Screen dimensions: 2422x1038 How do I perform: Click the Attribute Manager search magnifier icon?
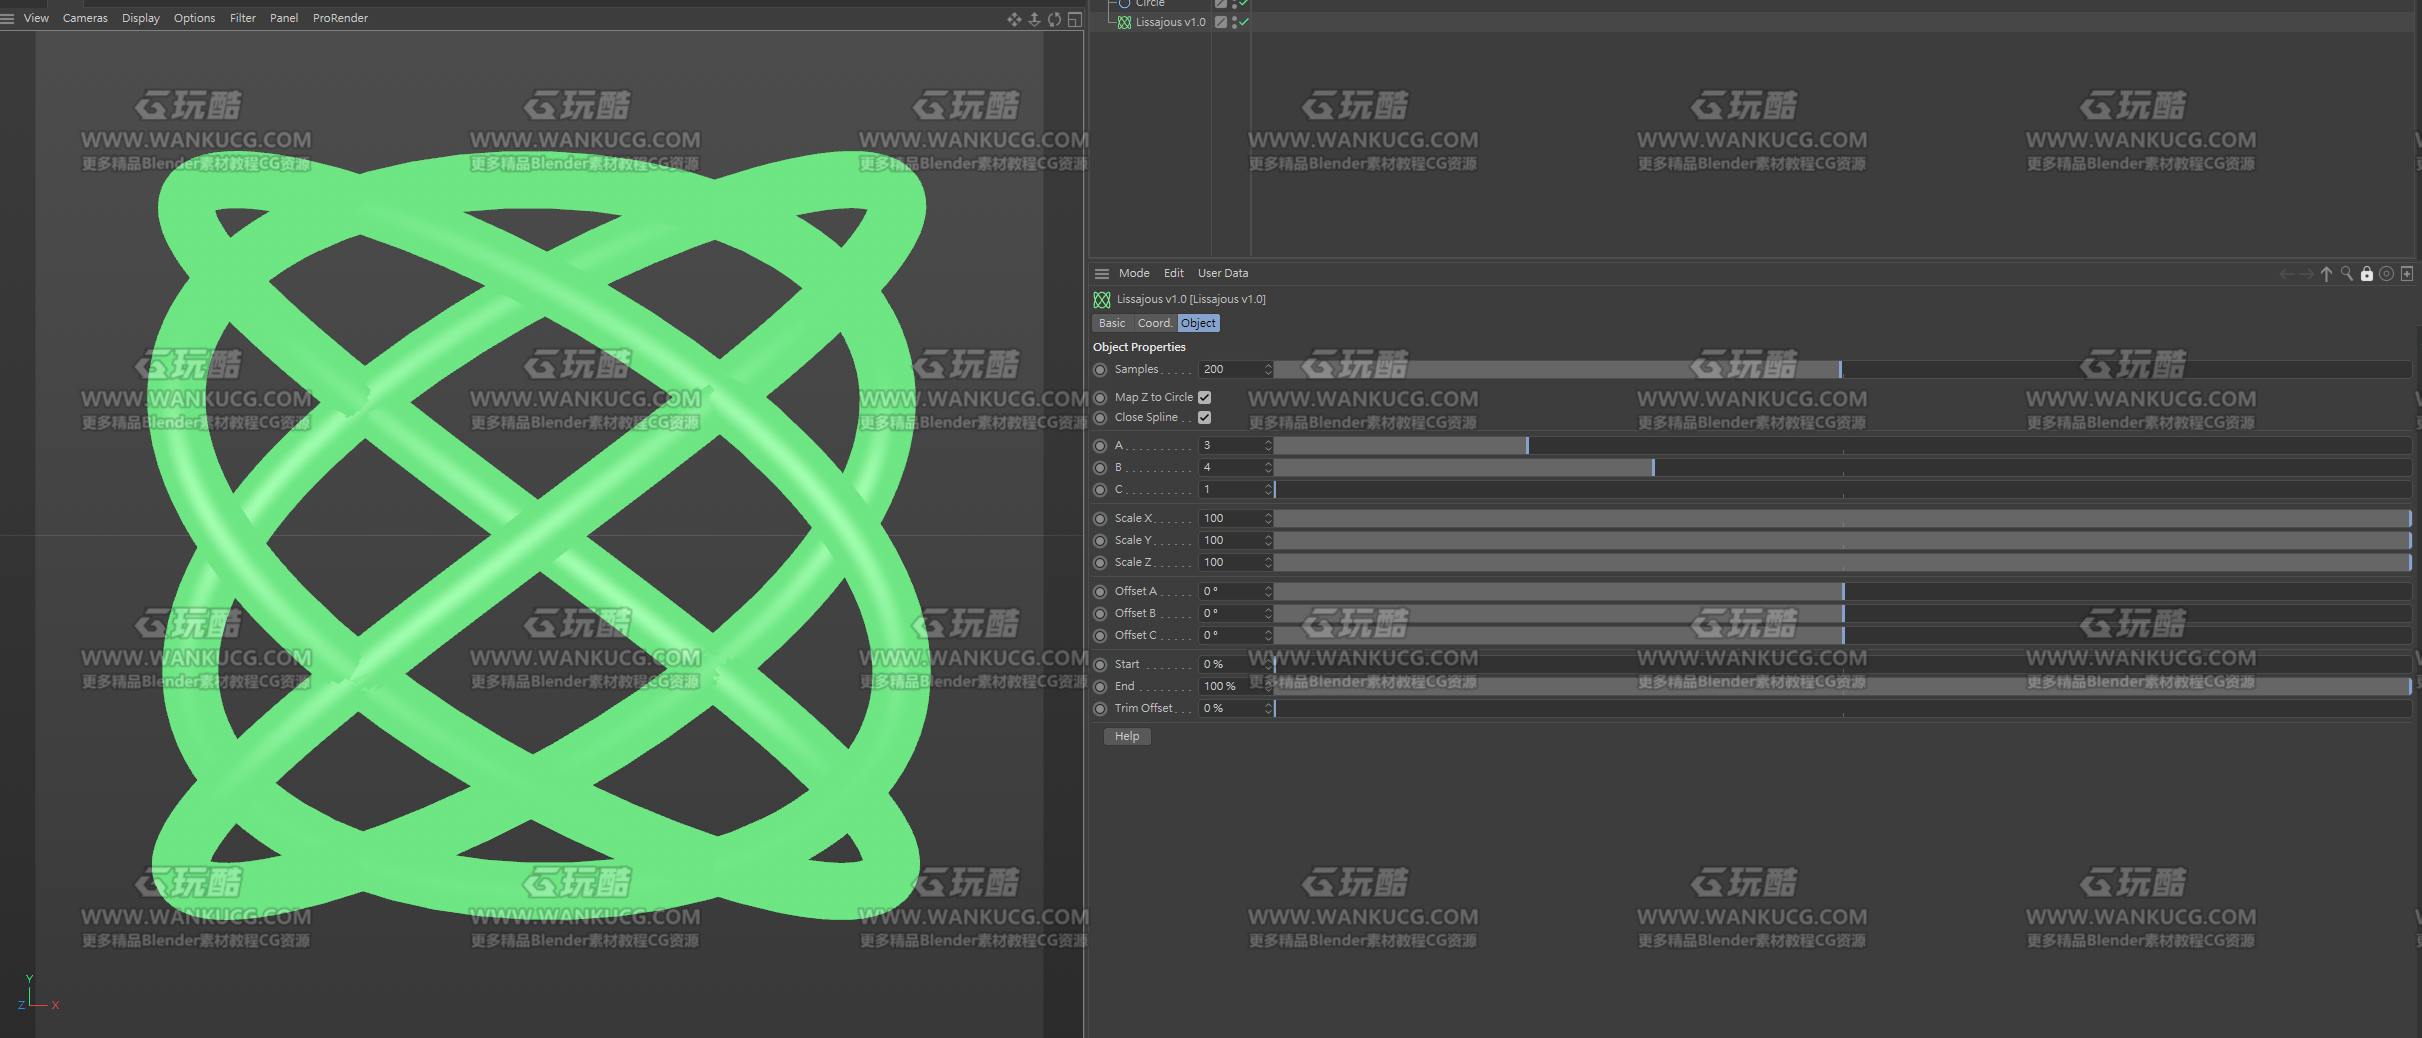click(x=2346, y=273)
